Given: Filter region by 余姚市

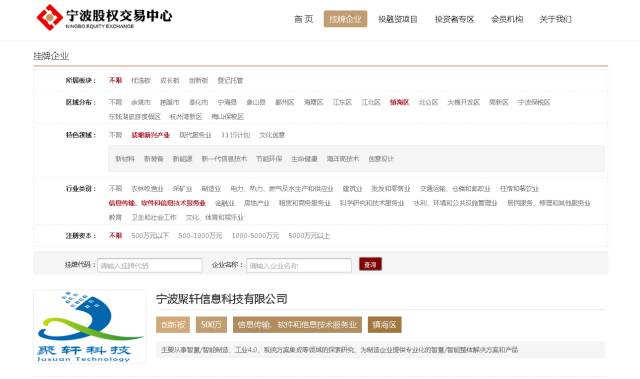Looking at the screenshot, I should (x=141, y=102).
